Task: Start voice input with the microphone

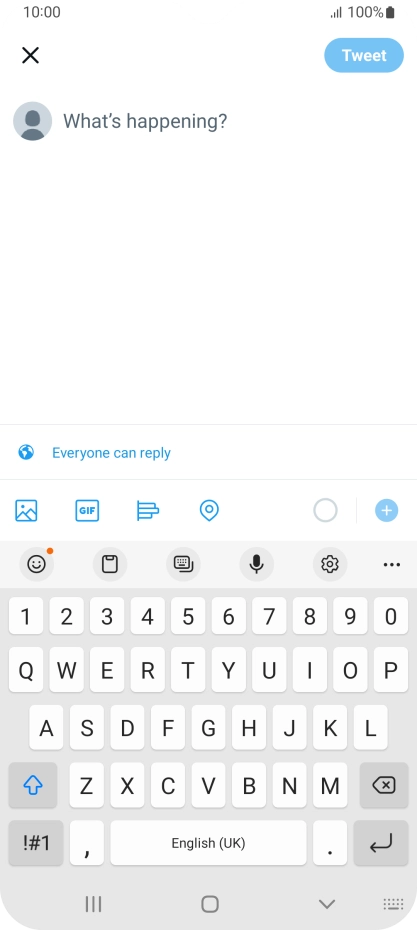Action: pyautogui.click(x=256, y=564)
